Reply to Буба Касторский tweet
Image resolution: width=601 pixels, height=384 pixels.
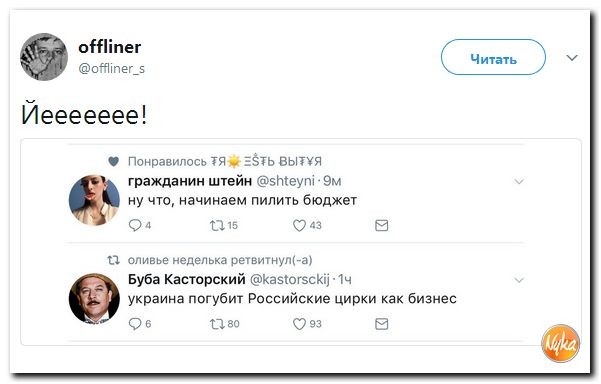(x=135, y=324)
